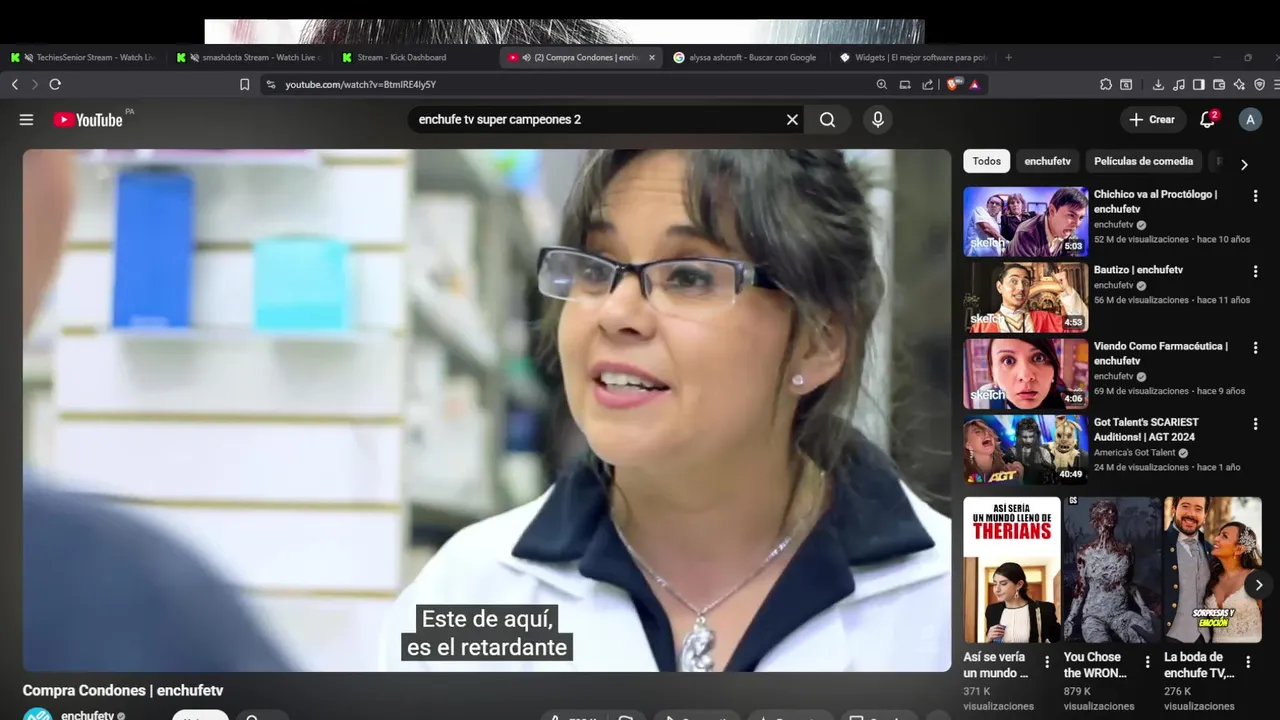This screenshot has width=1280, height=720.
Task: Click the search magnifier button
Action: [828, 120]
